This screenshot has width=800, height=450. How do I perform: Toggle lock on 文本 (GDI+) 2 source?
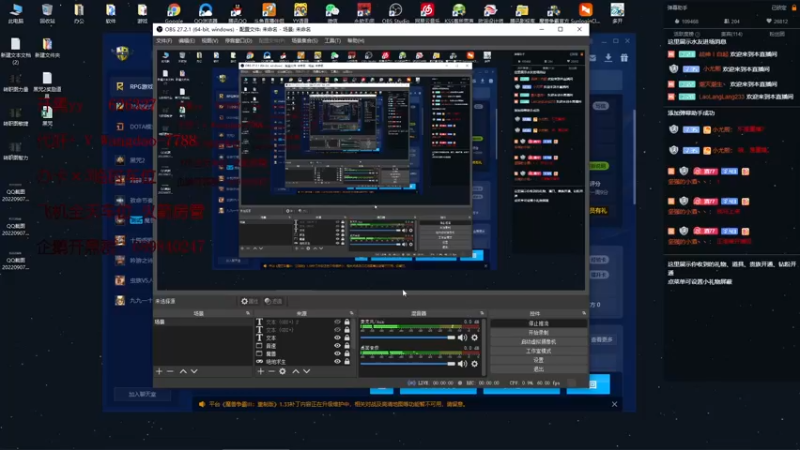click(x=347, y=322)
